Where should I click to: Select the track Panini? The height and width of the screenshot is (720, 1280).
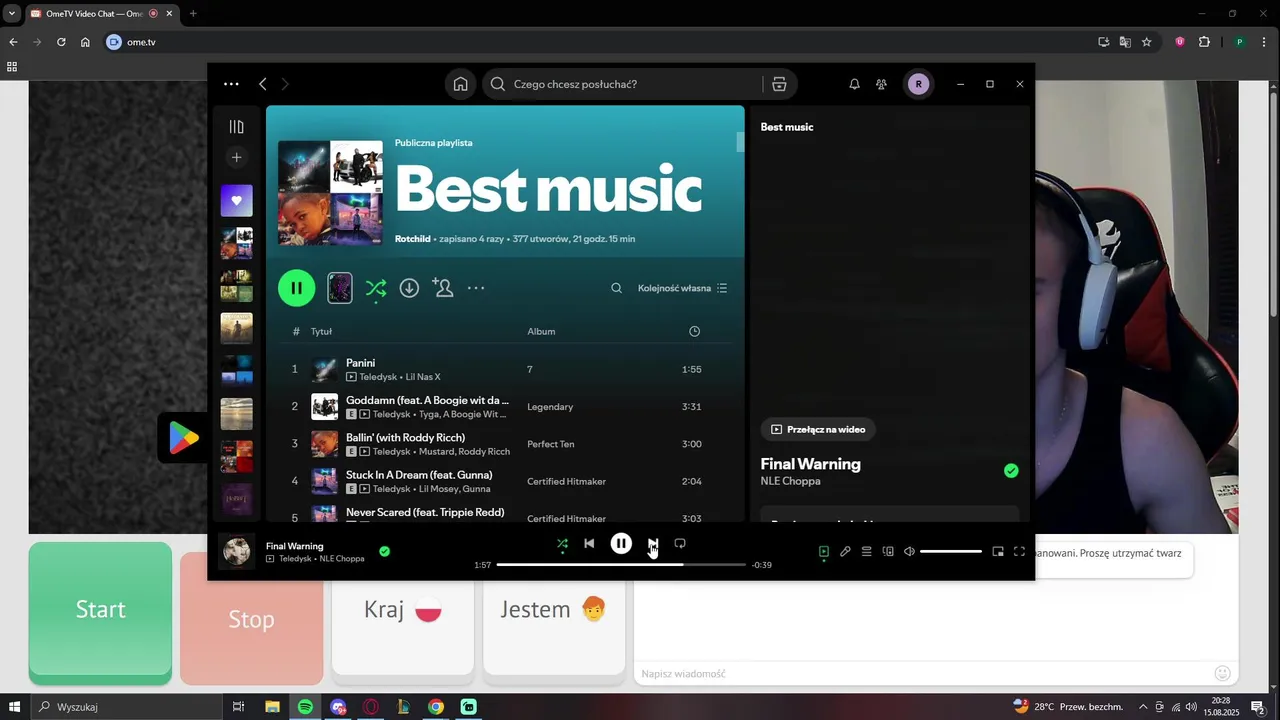pos(360,363)
